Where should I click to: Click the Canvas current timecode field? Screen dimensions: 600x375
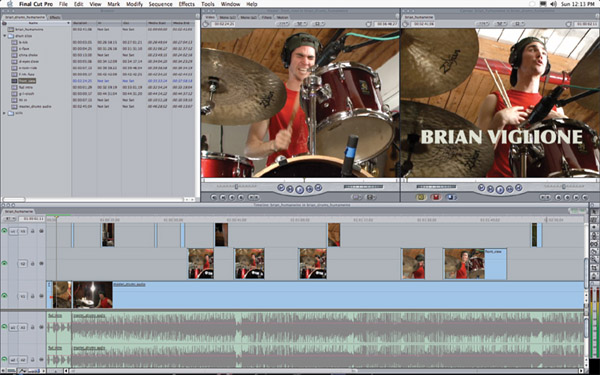click(x=585, y=24)
